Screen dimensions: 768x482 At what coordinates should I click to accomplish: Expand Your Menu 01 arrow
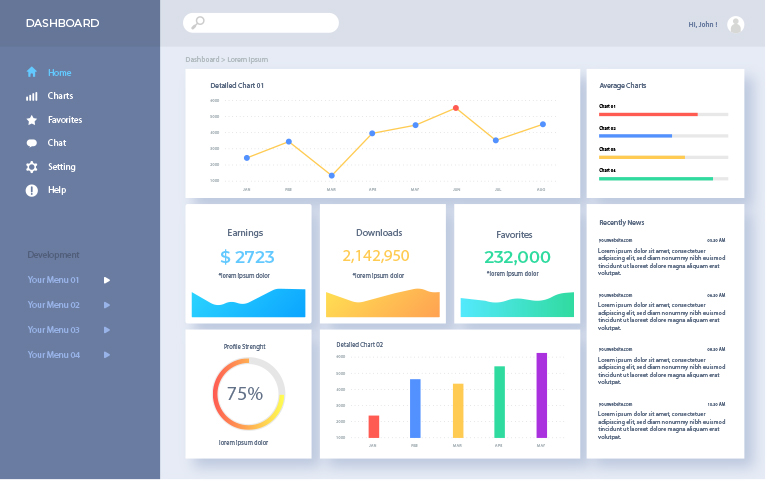point(107,280)
